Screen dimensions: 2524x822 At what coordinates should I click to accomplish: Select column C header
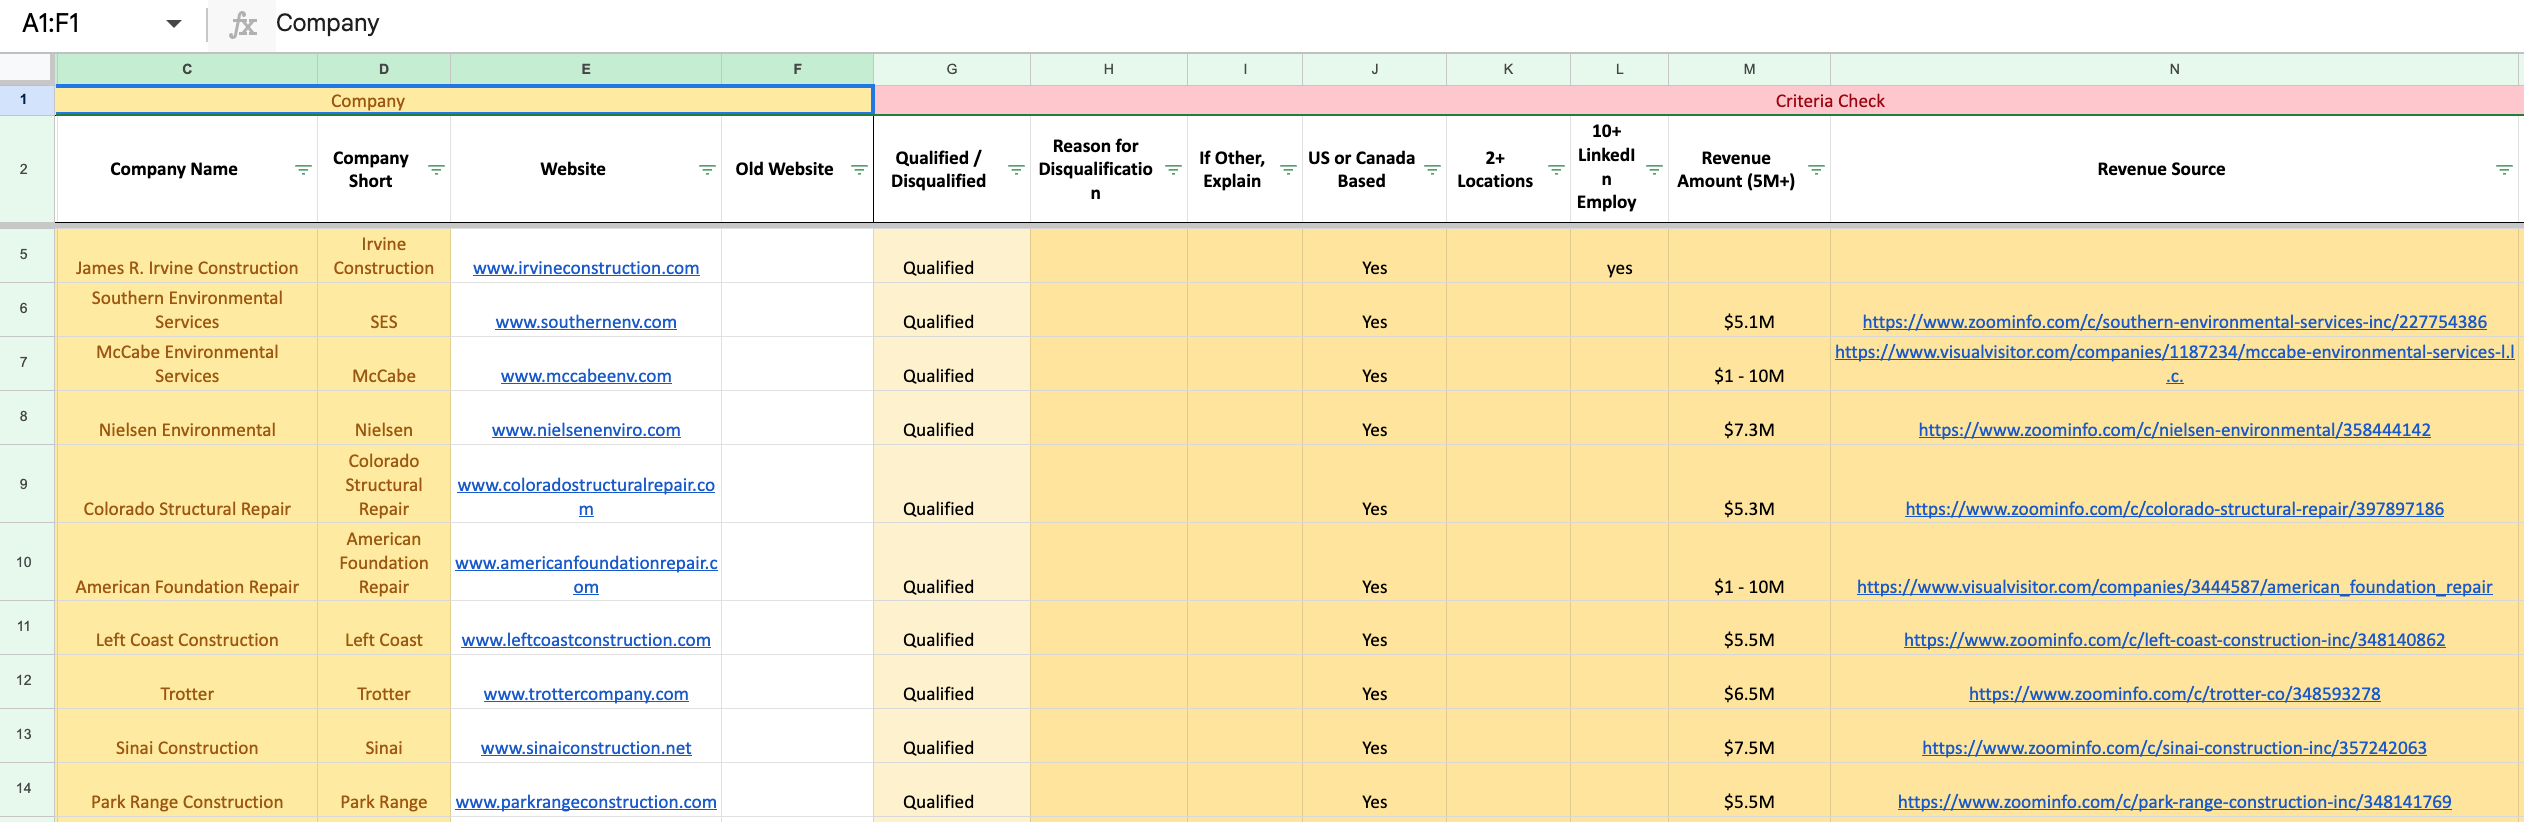(x=187, y=69)
